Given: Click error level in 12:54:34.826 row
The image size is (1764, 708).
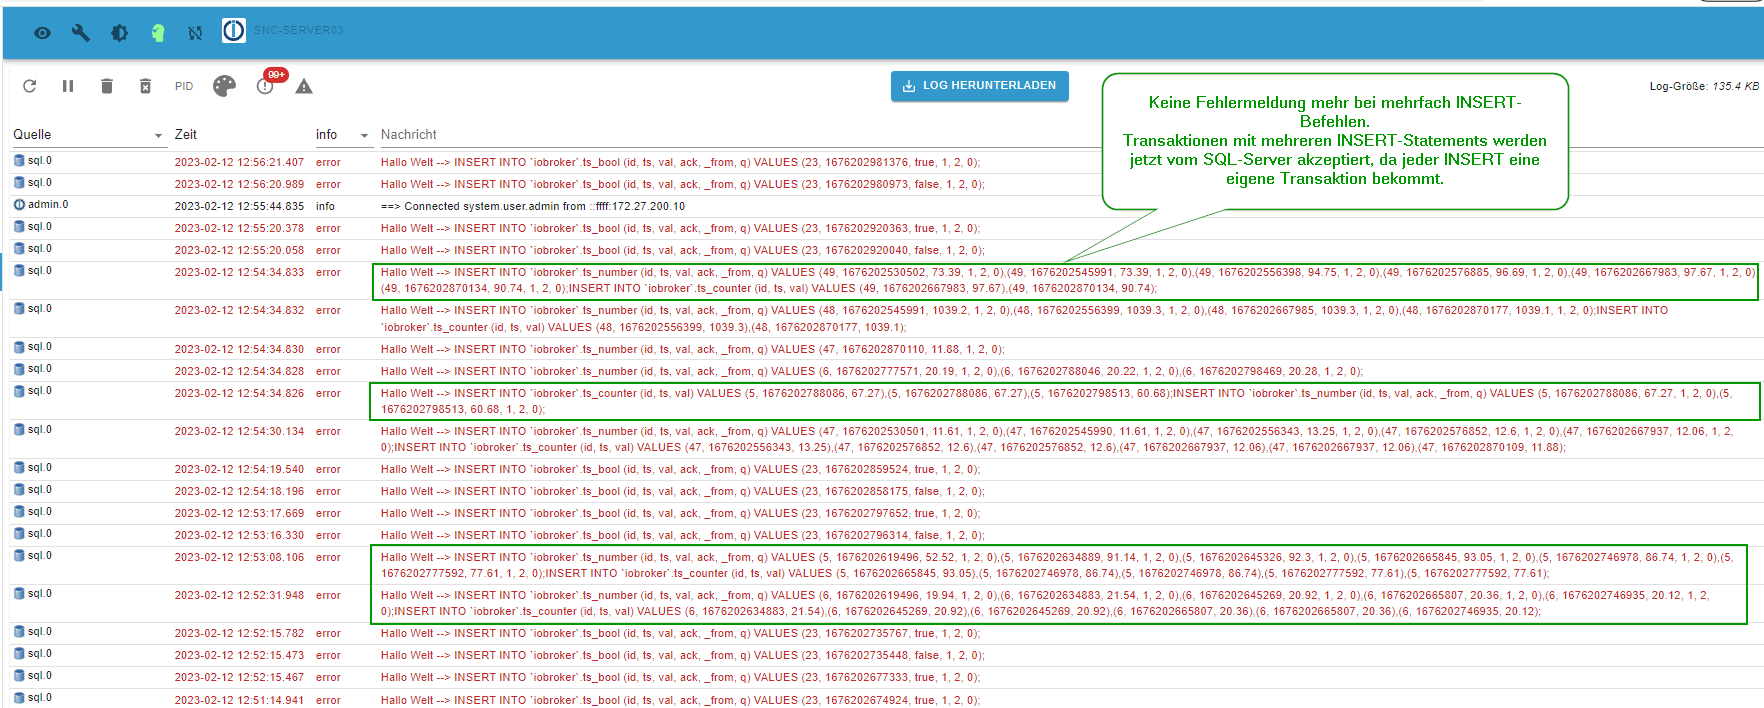Looking at the screenshot, I should (328, 393).
